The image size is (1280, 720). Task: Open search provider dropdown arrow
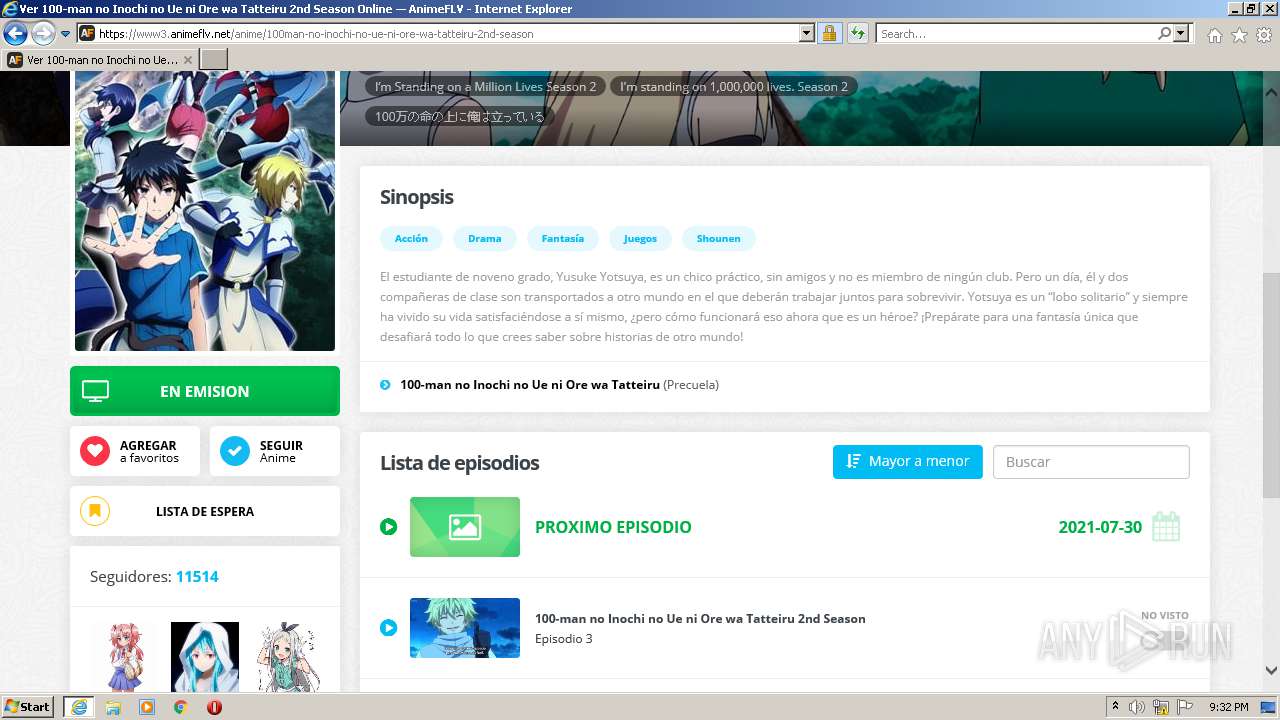coord(1182,33)
